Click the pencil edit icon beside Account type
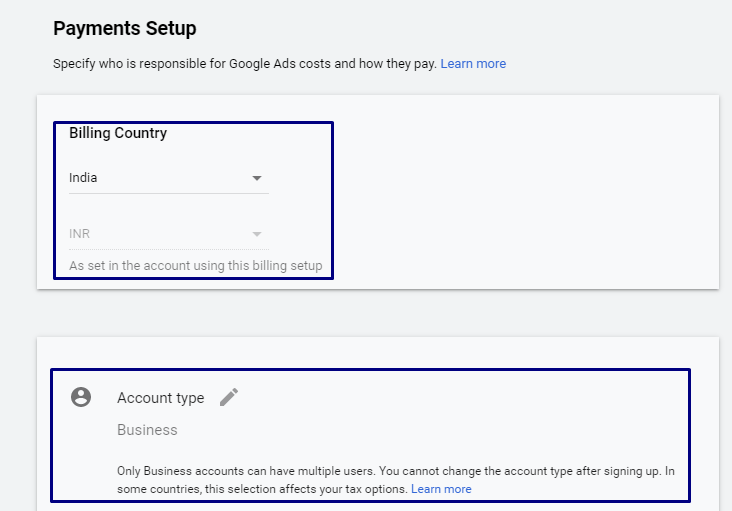Image resolution: width=732 pixels, height=511 pixels. (x=229, y=397)
